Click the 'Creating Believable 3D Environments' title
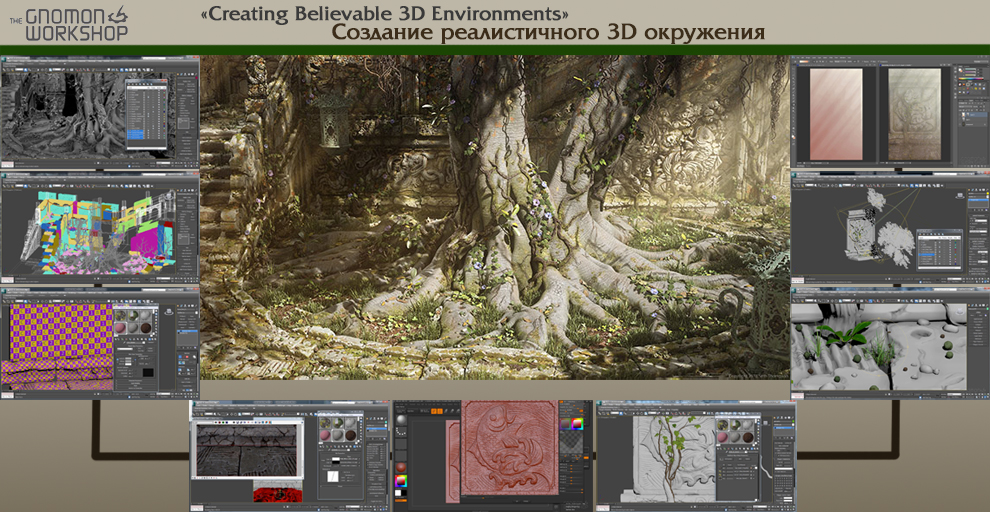 (x=385, y=14)
